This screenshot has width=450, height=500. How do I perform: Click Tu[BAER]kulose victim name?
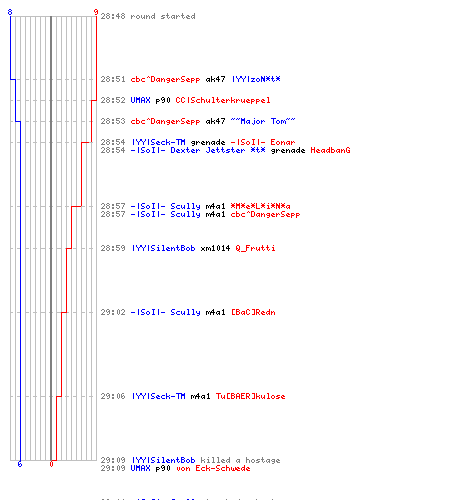250,396
